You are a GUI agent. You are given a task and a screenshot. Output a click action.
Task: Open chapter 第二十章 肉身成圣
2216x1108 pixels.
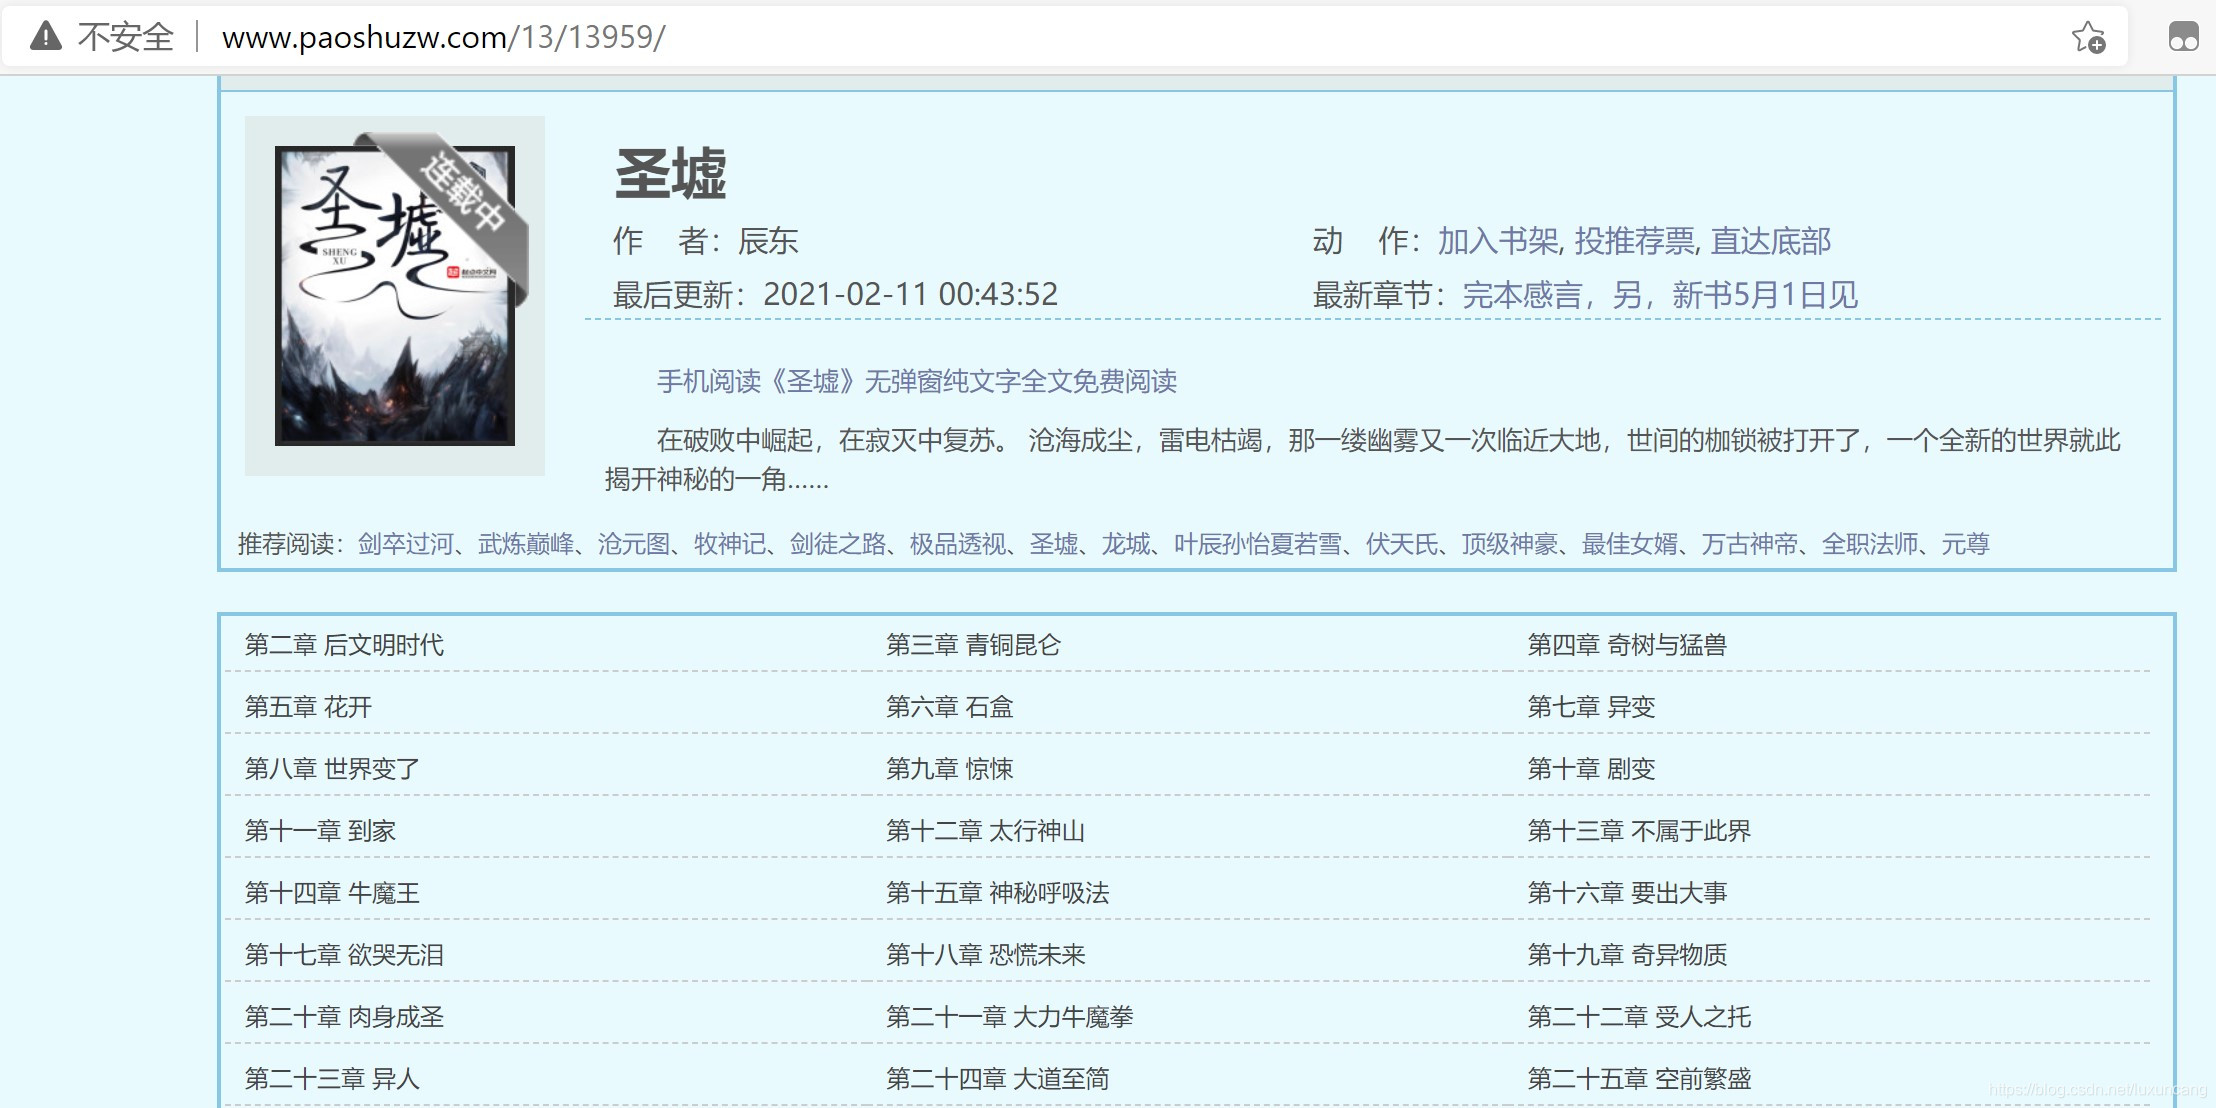(345, 1017)
